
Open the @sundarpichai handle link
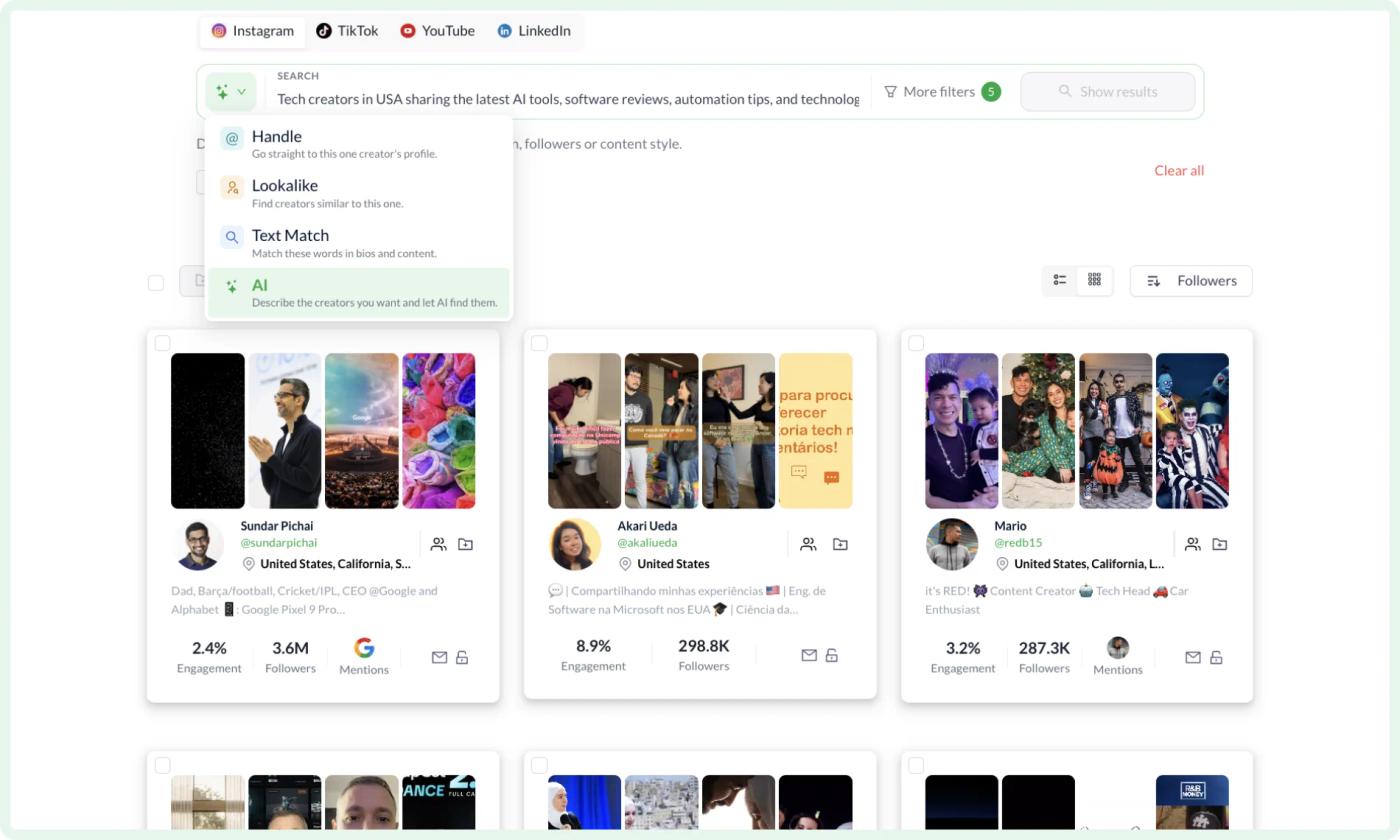[x=279, y=543]
